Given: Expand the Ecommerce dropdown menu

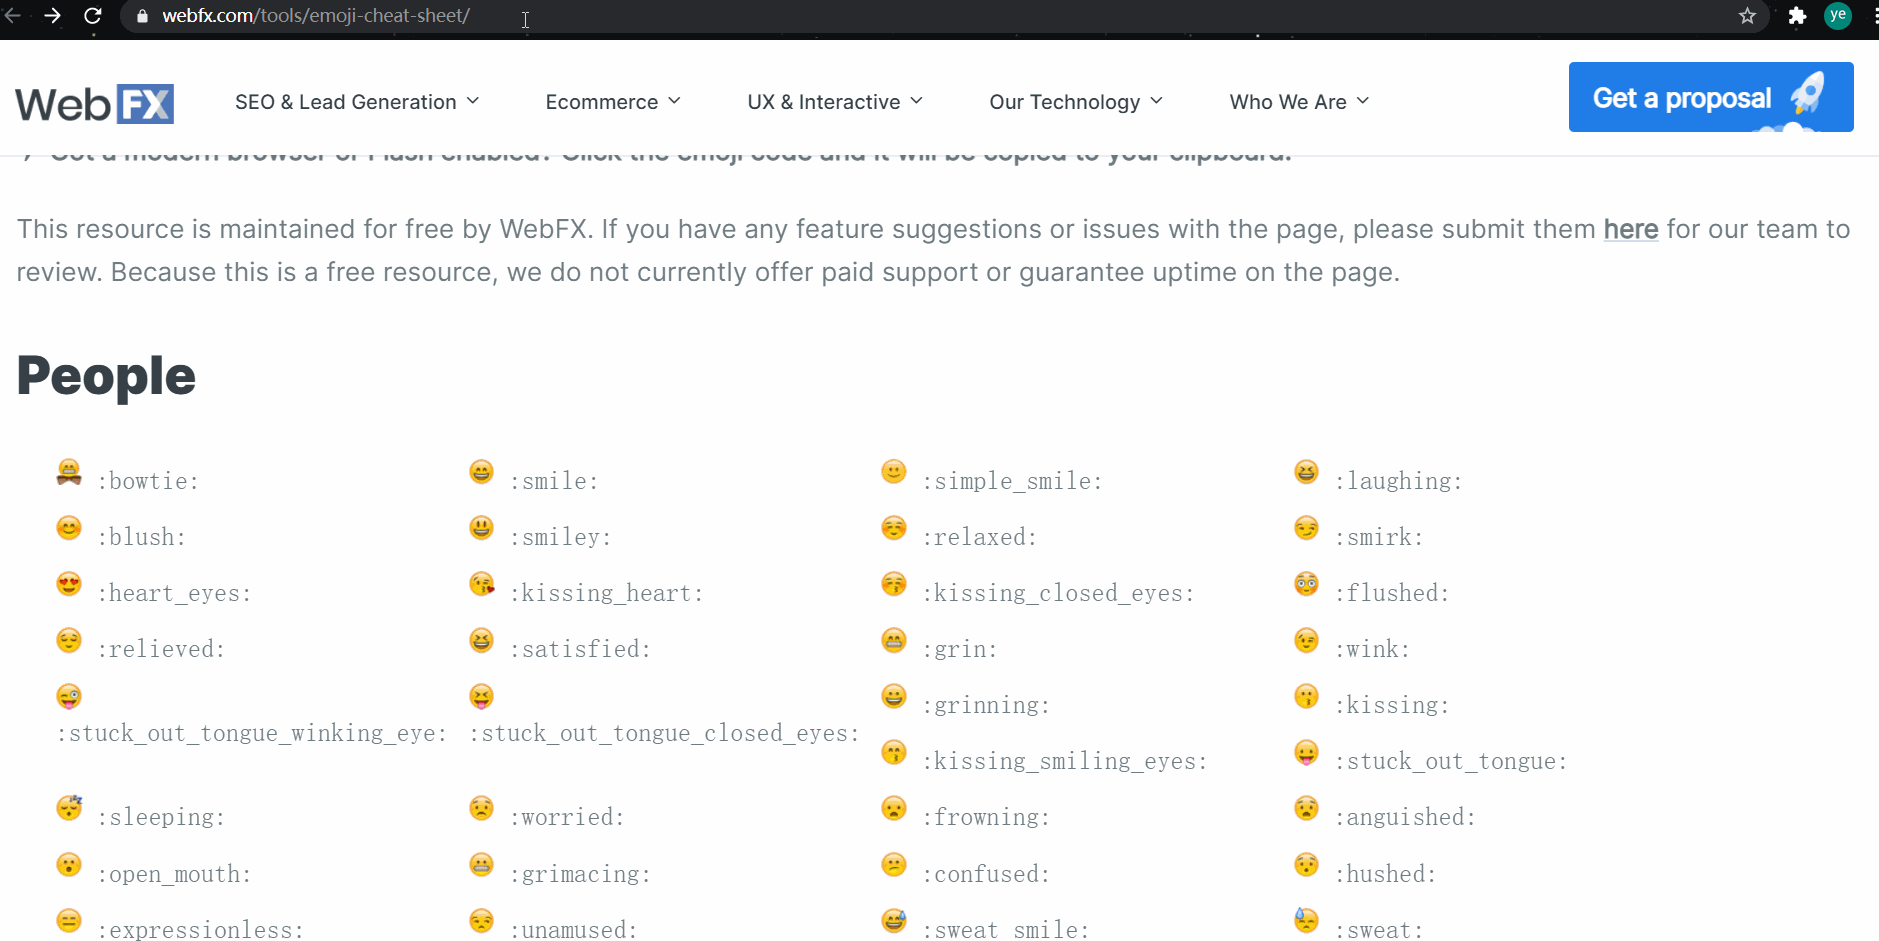Looking at the screenshot, I should coord(613,102).
